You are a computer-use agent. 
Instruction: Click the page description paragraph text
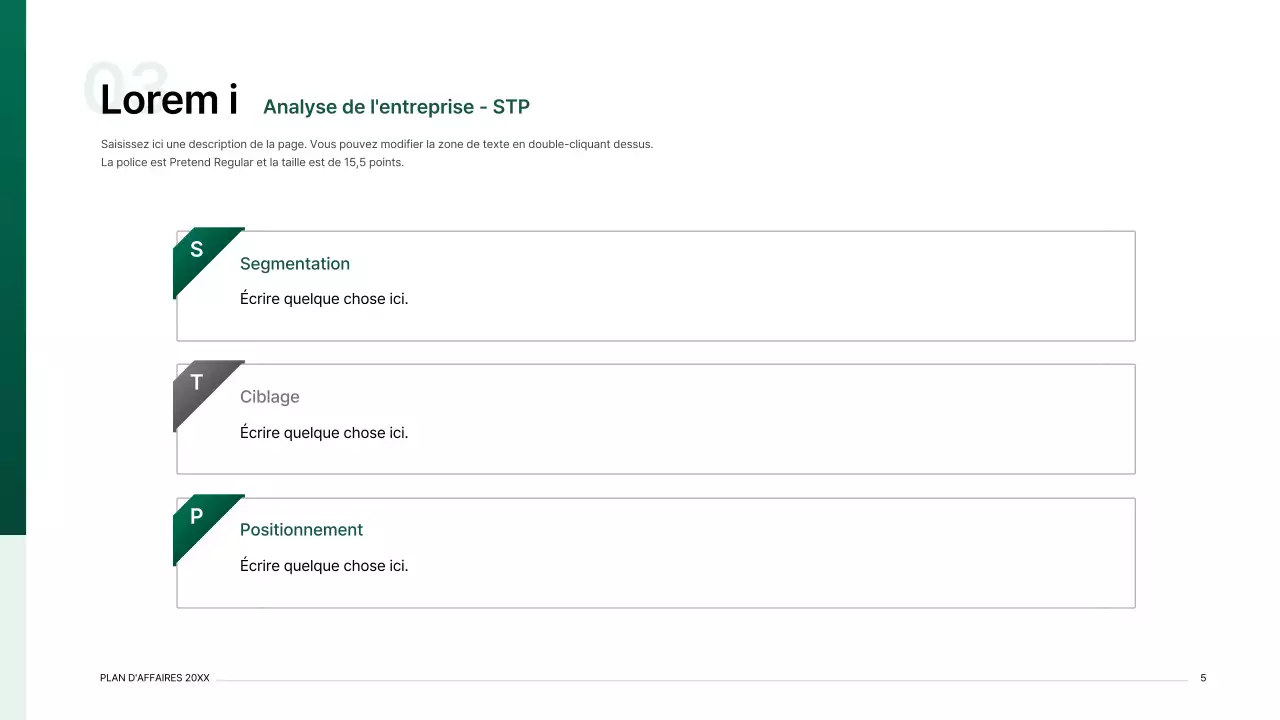pos(377,152)
